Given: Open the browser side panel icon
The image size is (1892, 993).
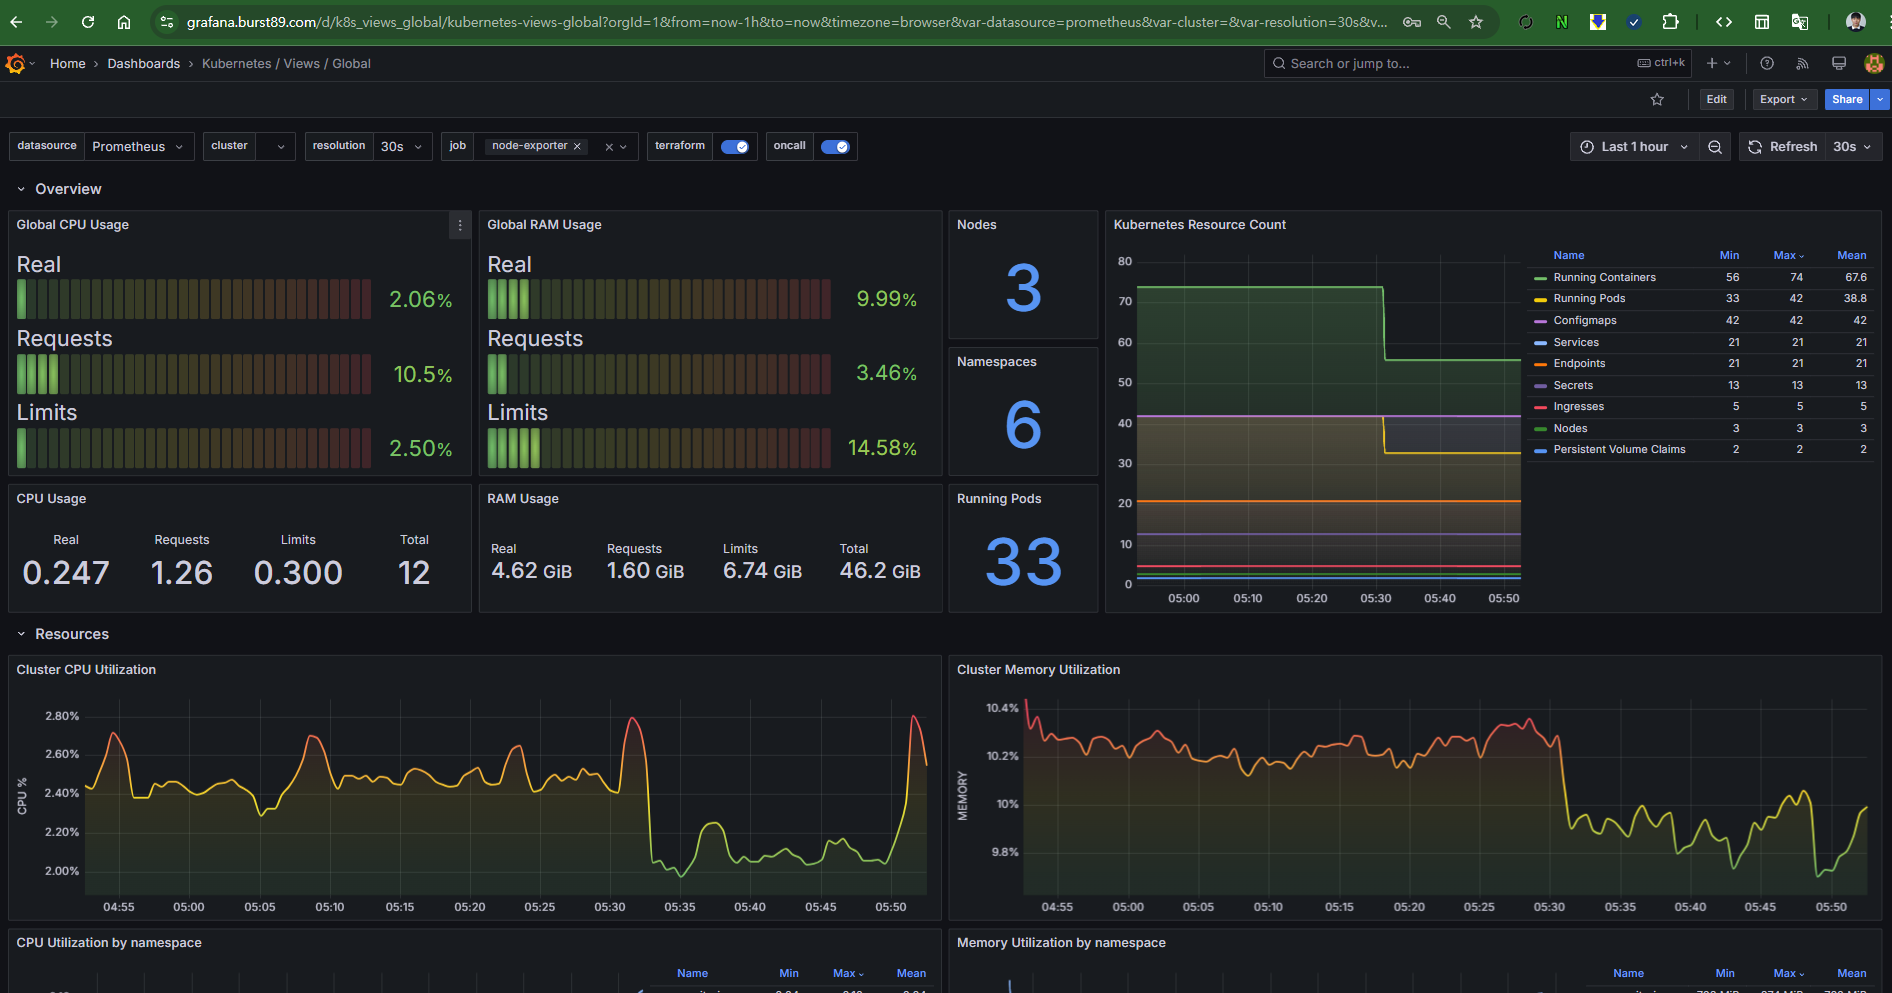Looking at the screenshot, I should [x=1762, y=22].
